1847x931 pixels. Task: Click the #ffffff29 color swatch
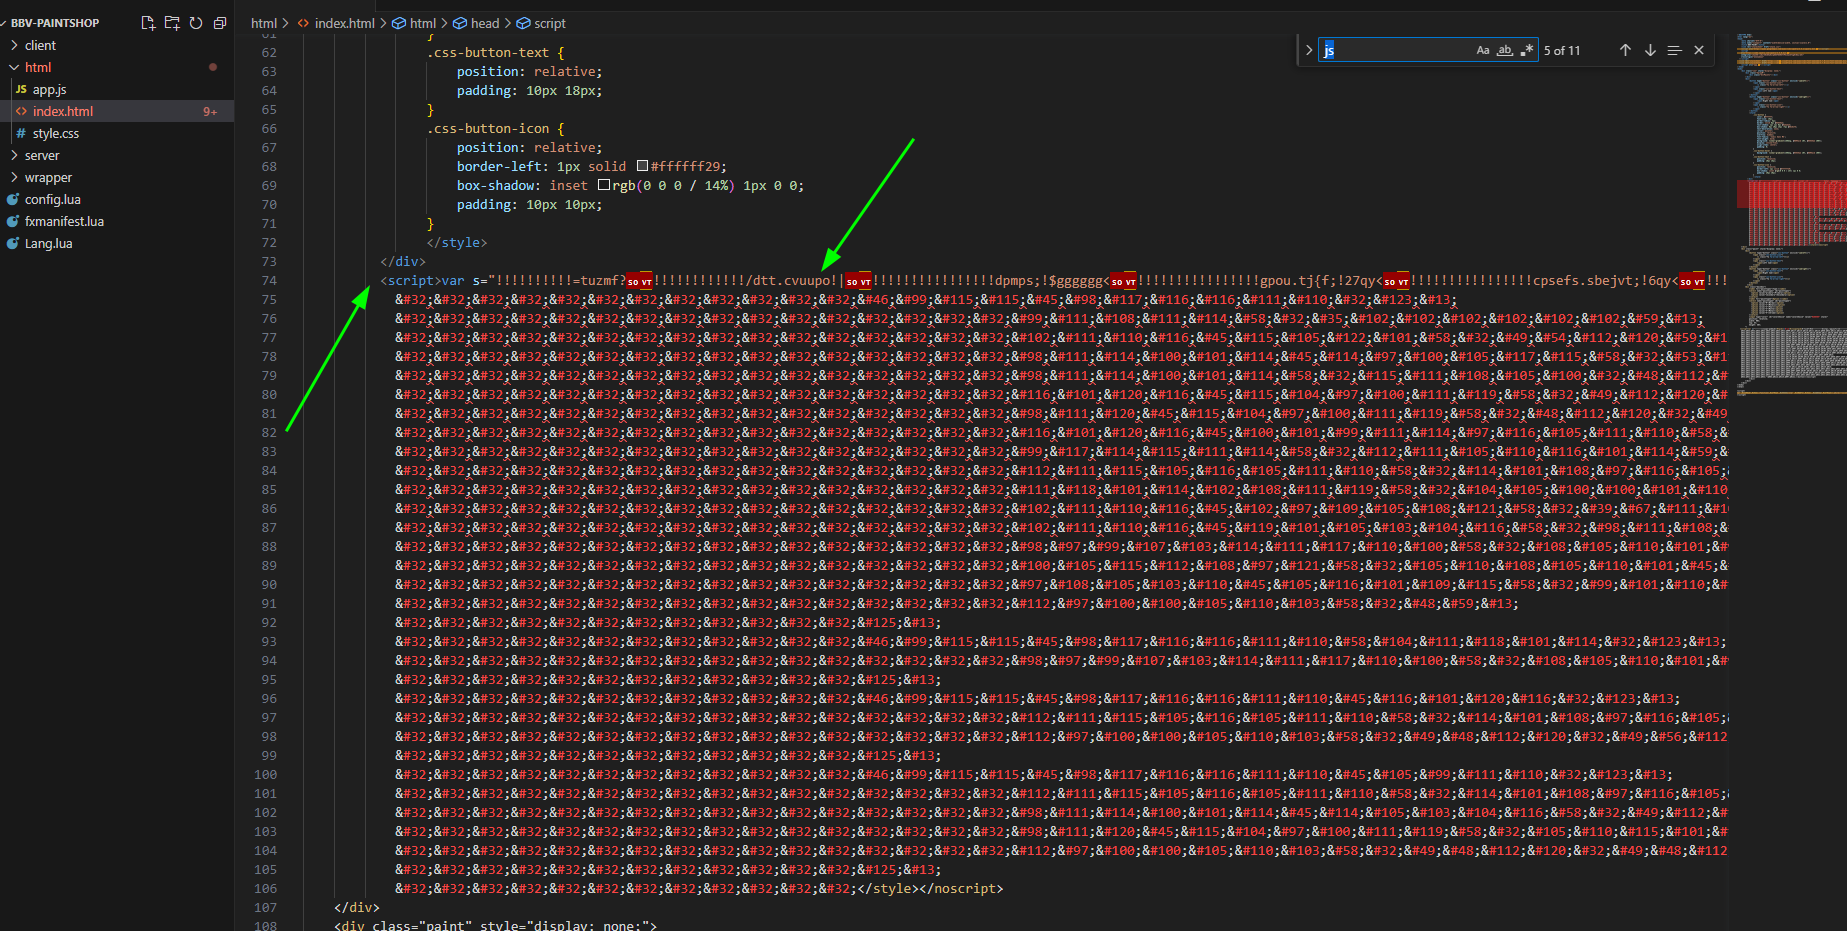coord(642,167)
